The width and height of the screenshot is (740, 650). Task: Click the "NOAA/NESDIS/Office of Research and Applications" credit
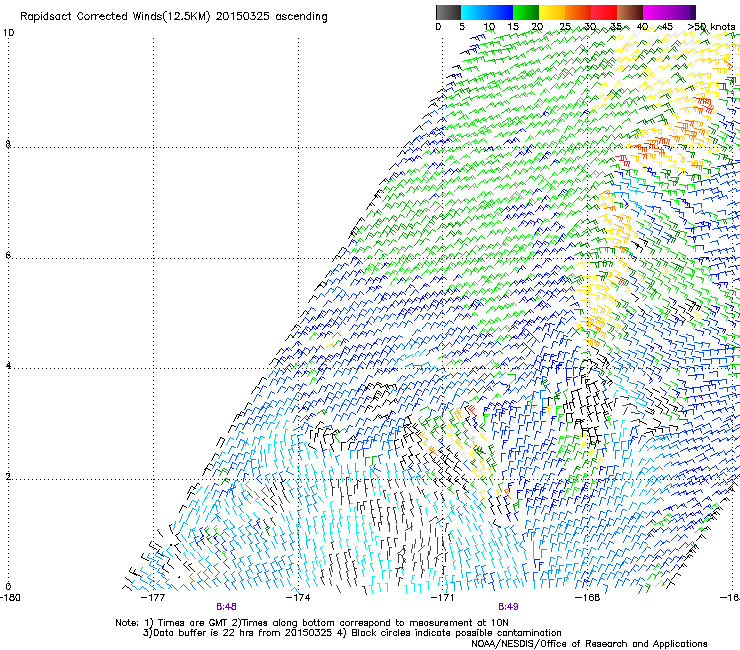(589, 644)
